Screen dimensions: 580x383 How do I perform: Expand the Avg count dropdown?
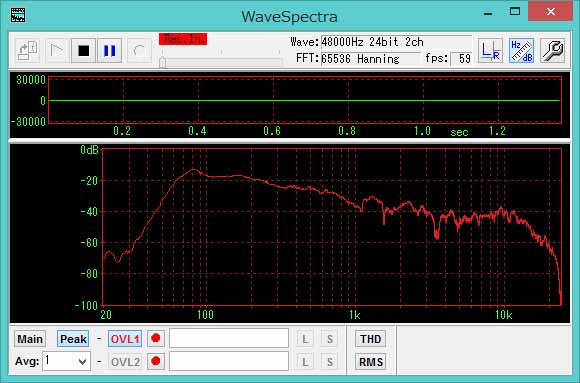pyautogui.click(x=67, y=361)
